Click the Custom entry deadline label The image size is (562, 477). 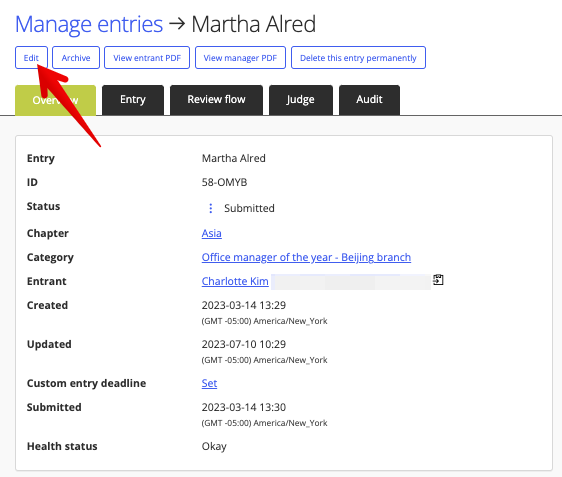[86, 383]
